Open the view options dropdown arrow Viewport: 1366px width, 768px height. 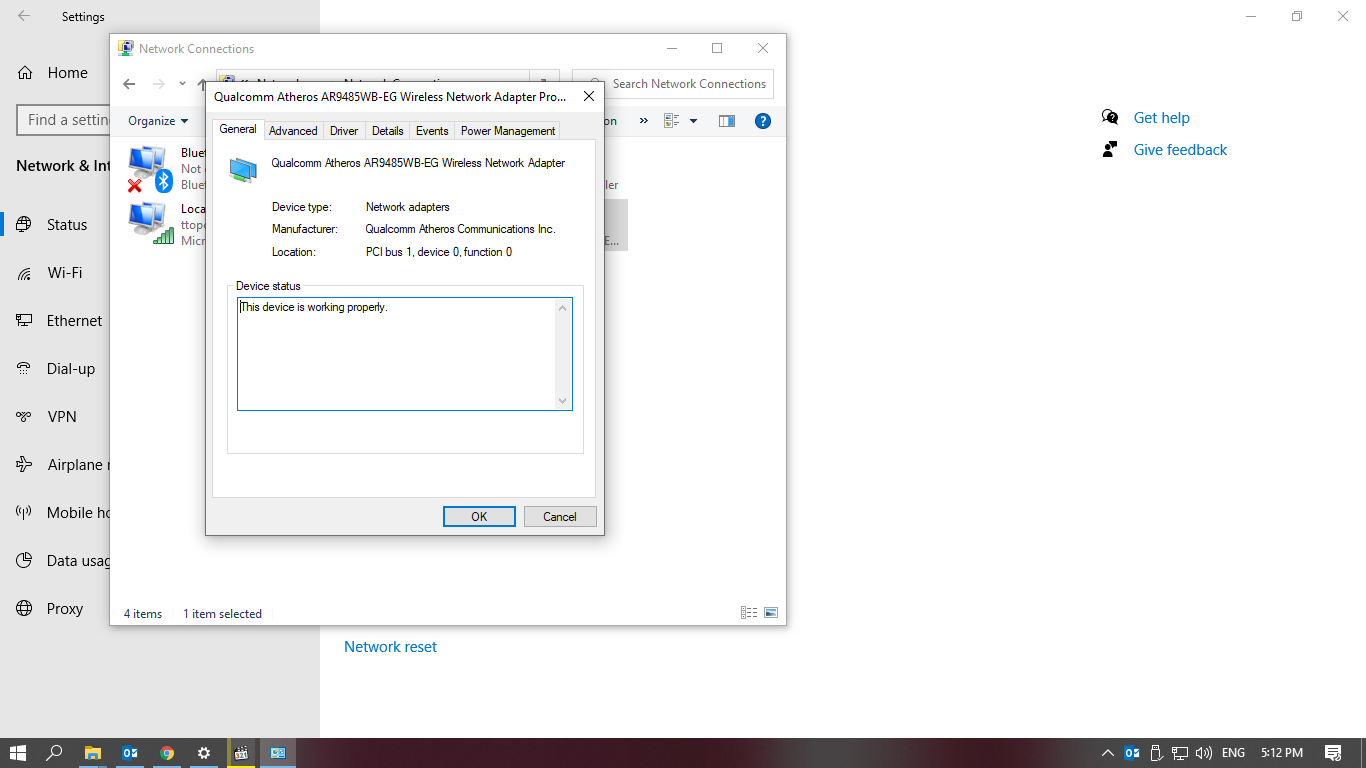(693, 121)
